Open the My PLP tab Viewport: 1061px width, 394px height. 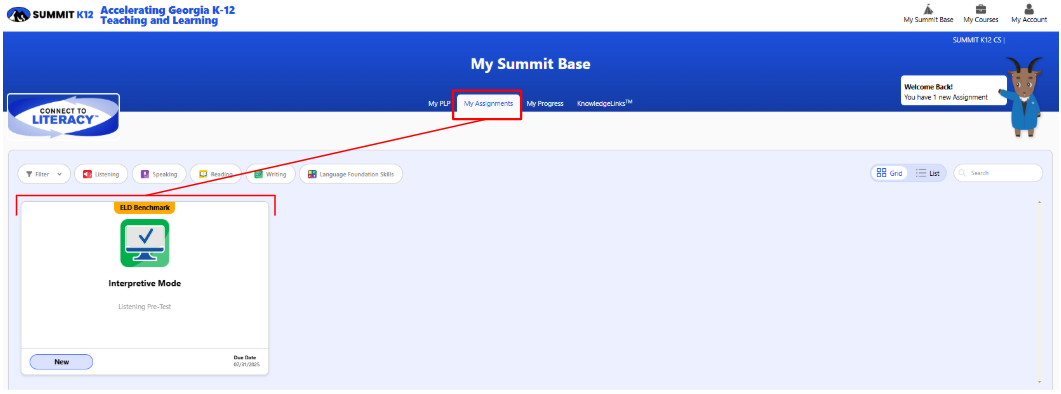(x=439, y=104)
